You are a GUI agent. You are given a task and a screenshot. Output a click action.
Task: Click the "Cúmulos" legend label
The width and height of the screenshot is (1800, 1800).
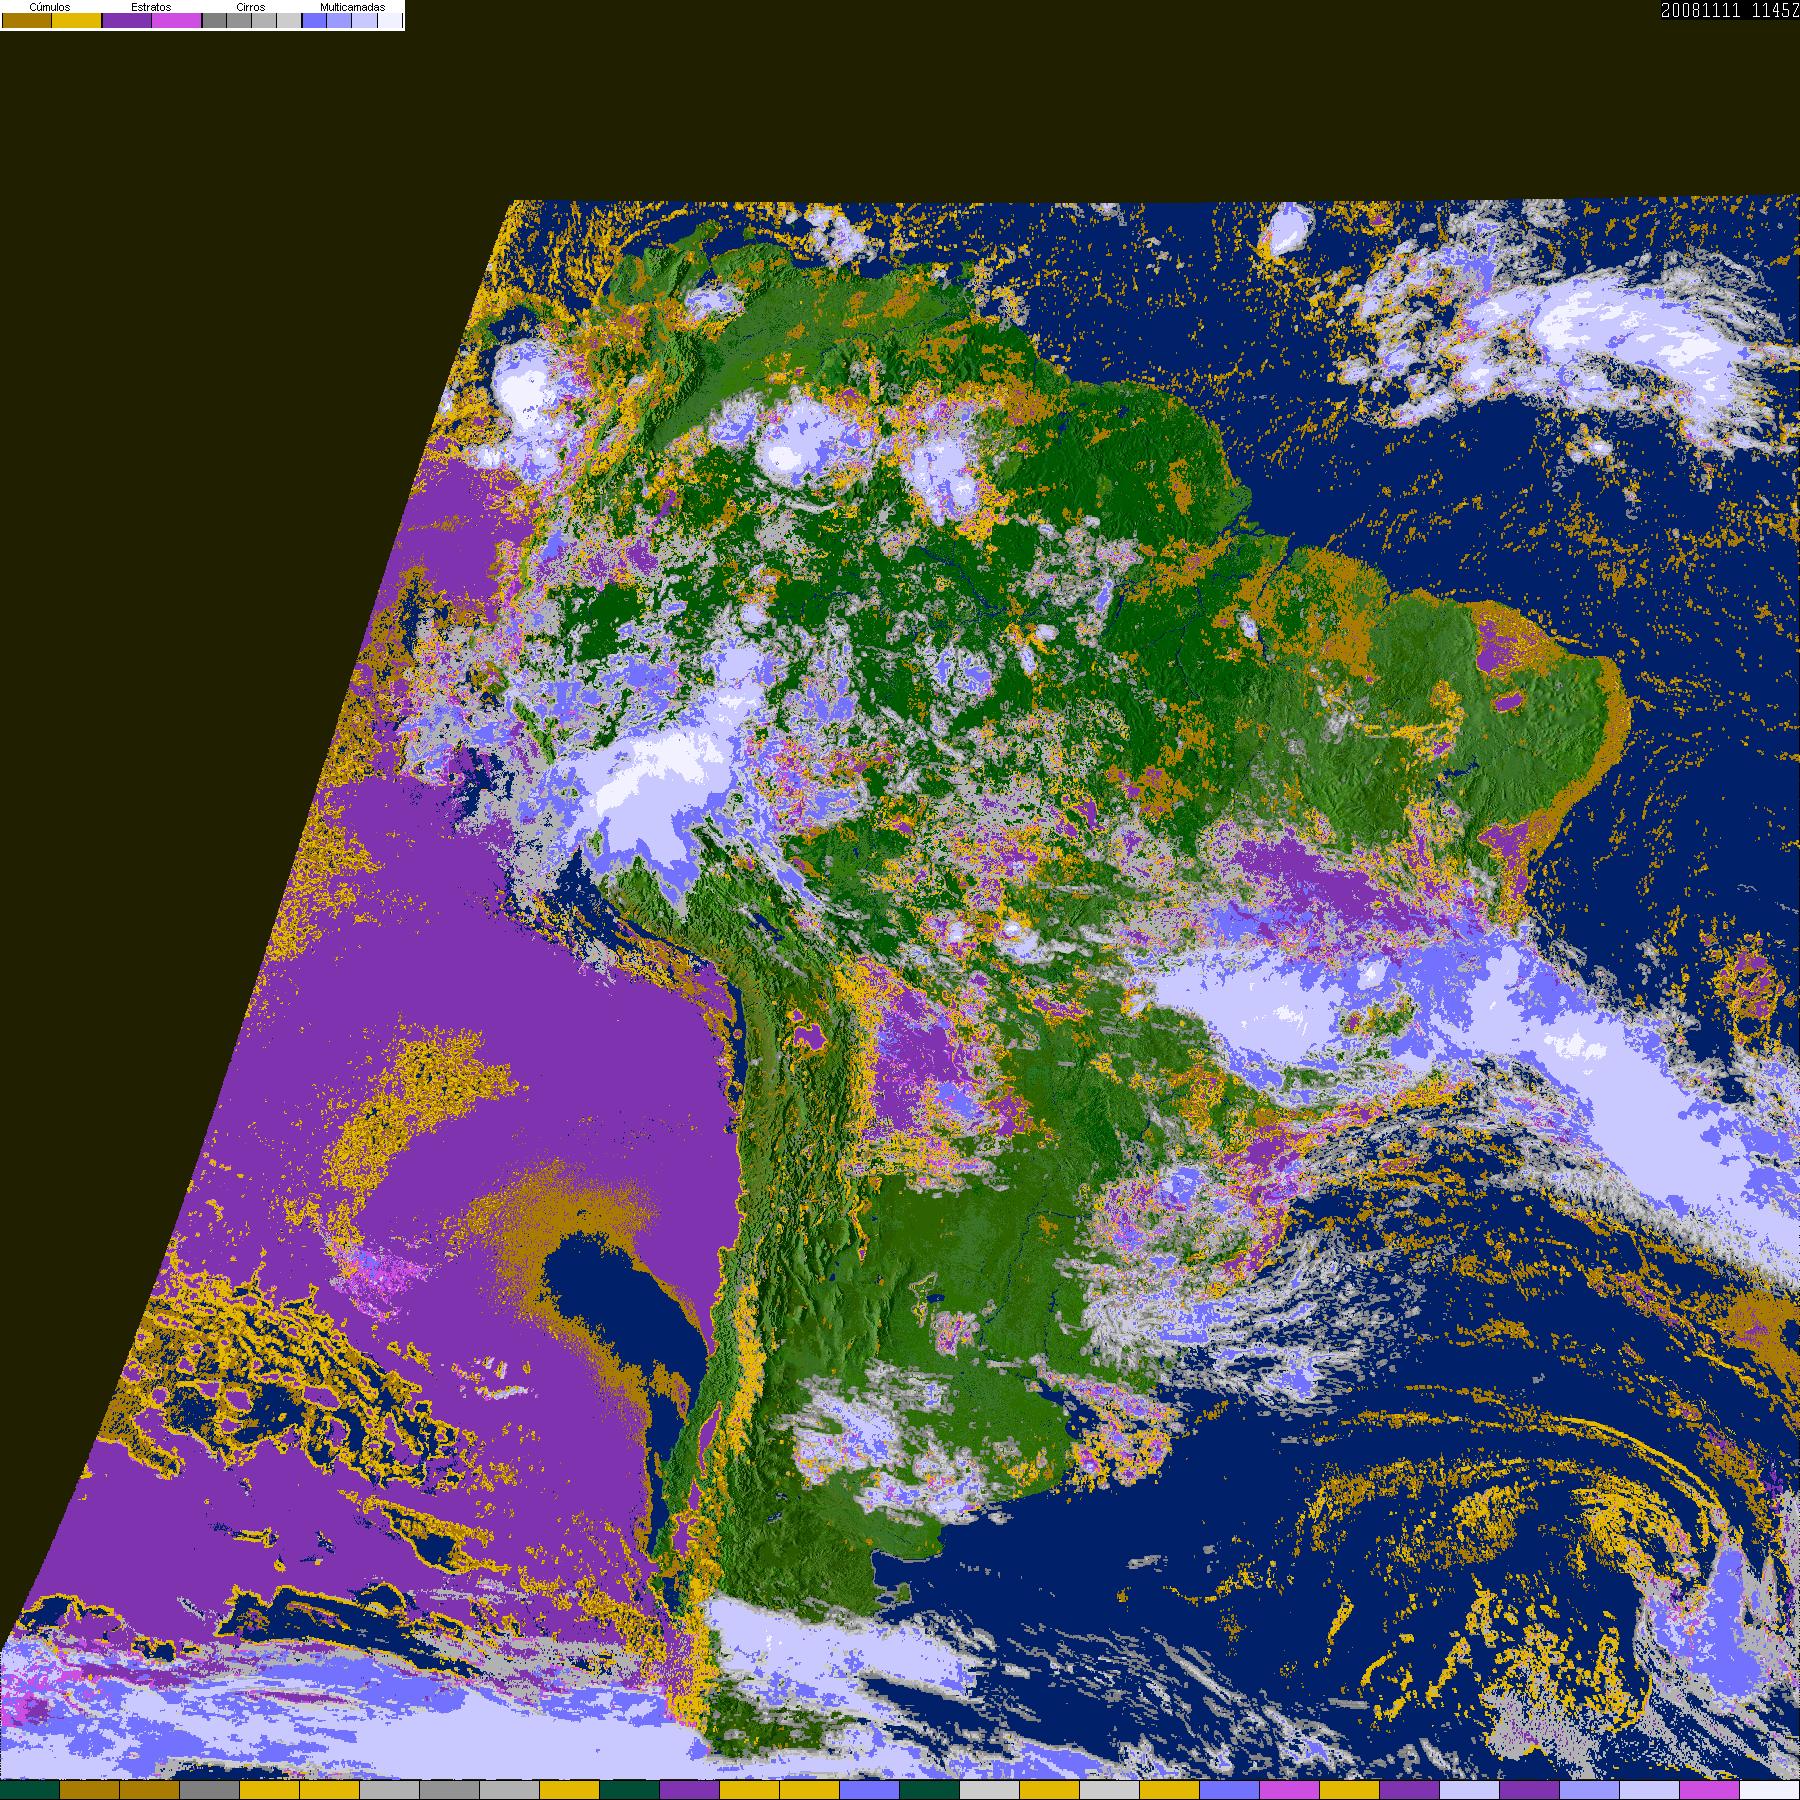(x=50, y=7)
